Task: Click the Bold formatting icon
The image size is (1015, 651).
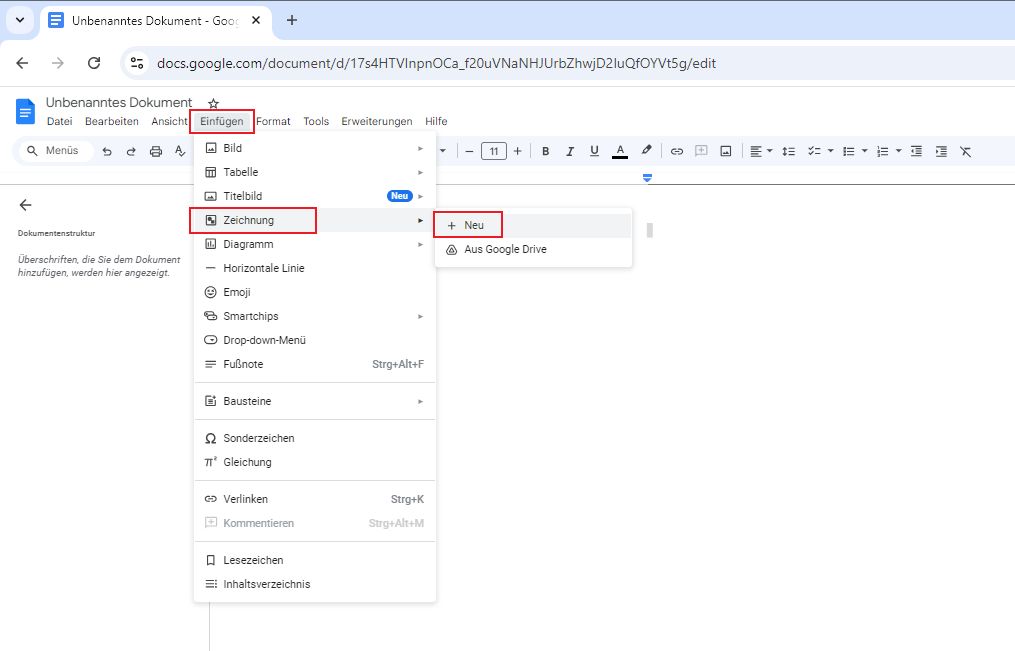Action: pos(546,151)
